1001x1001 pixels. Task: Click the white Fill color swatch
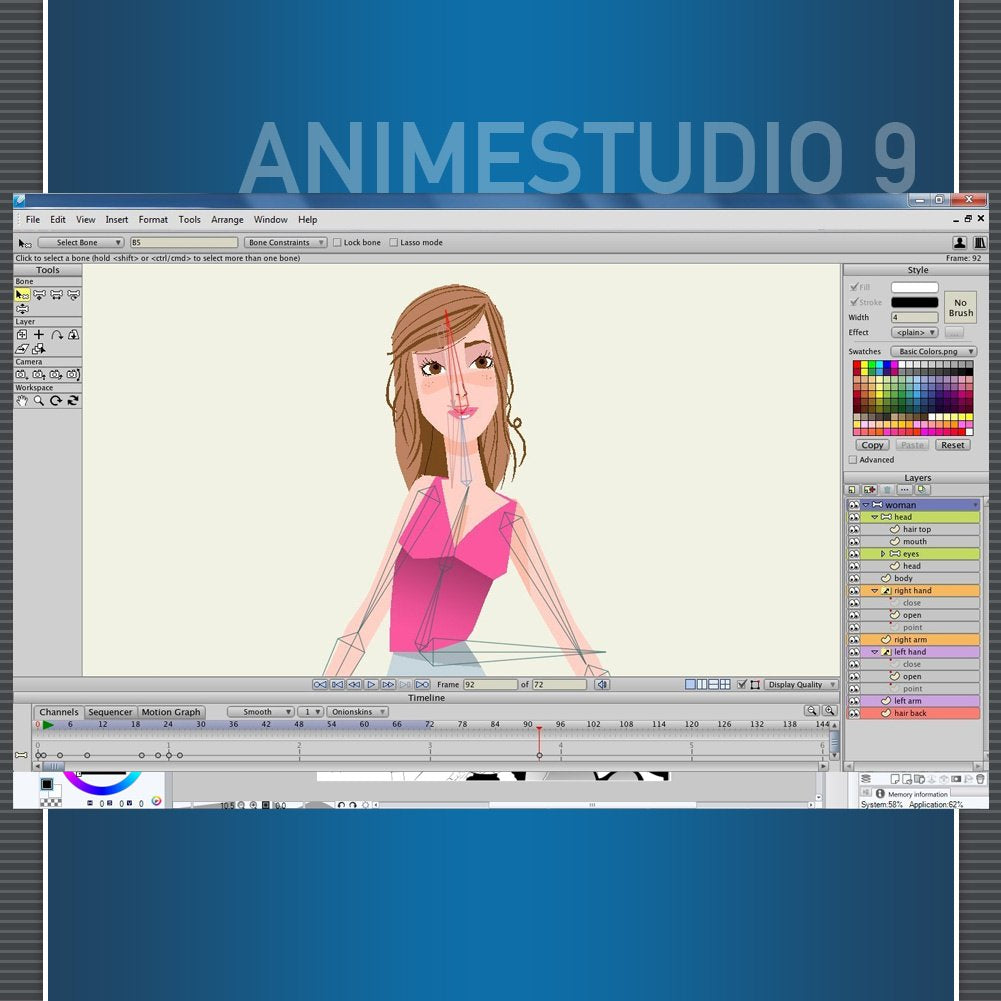pos(915,287)
